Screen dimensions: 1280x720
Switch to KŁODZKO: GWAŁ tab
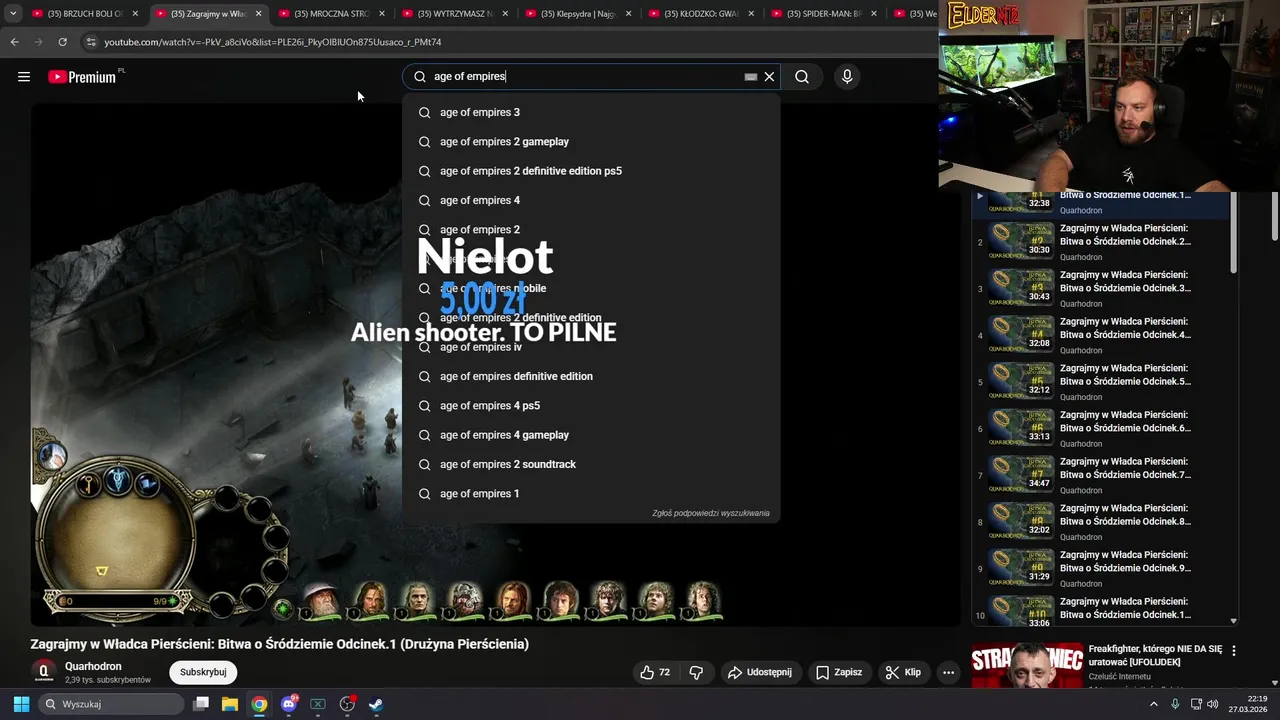[701, 14]
